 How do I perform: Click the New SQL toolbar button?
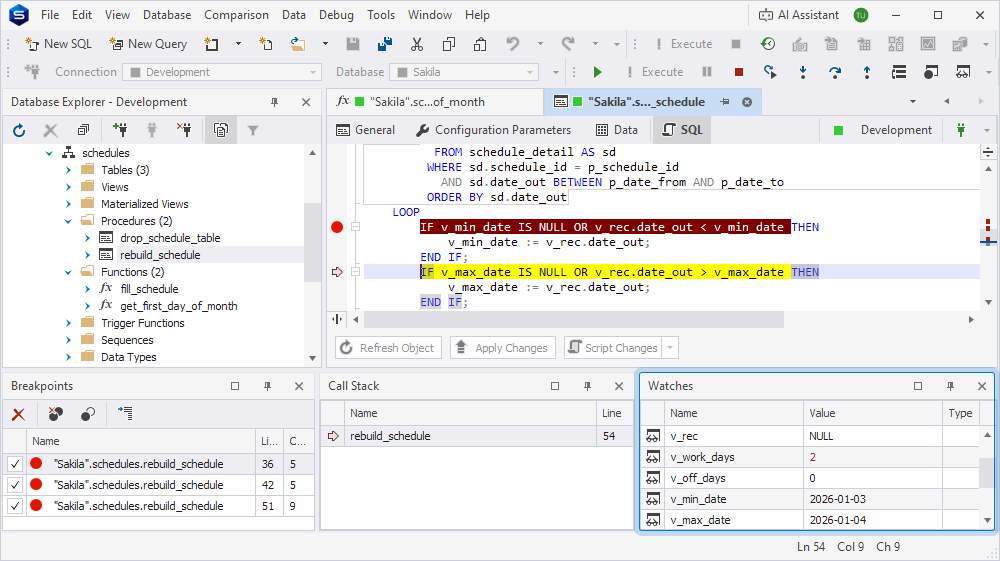(58, 44)
